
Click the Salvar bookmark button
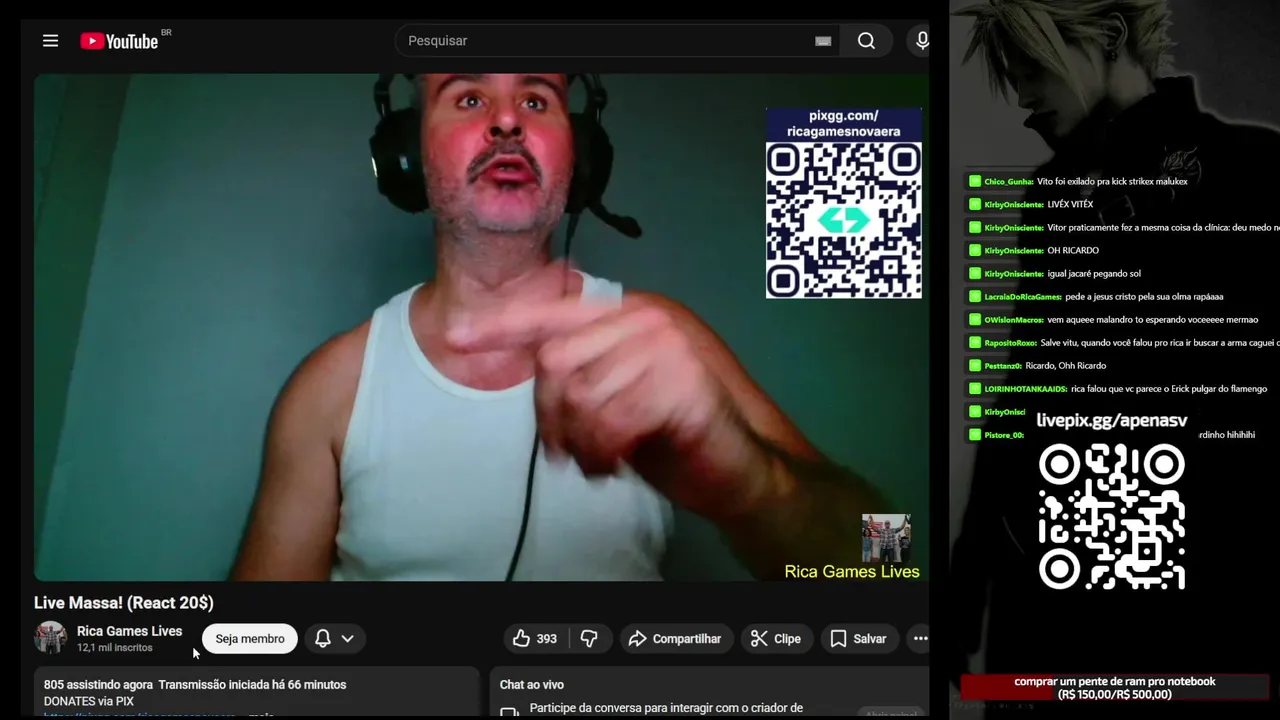(x=859, y=639)
